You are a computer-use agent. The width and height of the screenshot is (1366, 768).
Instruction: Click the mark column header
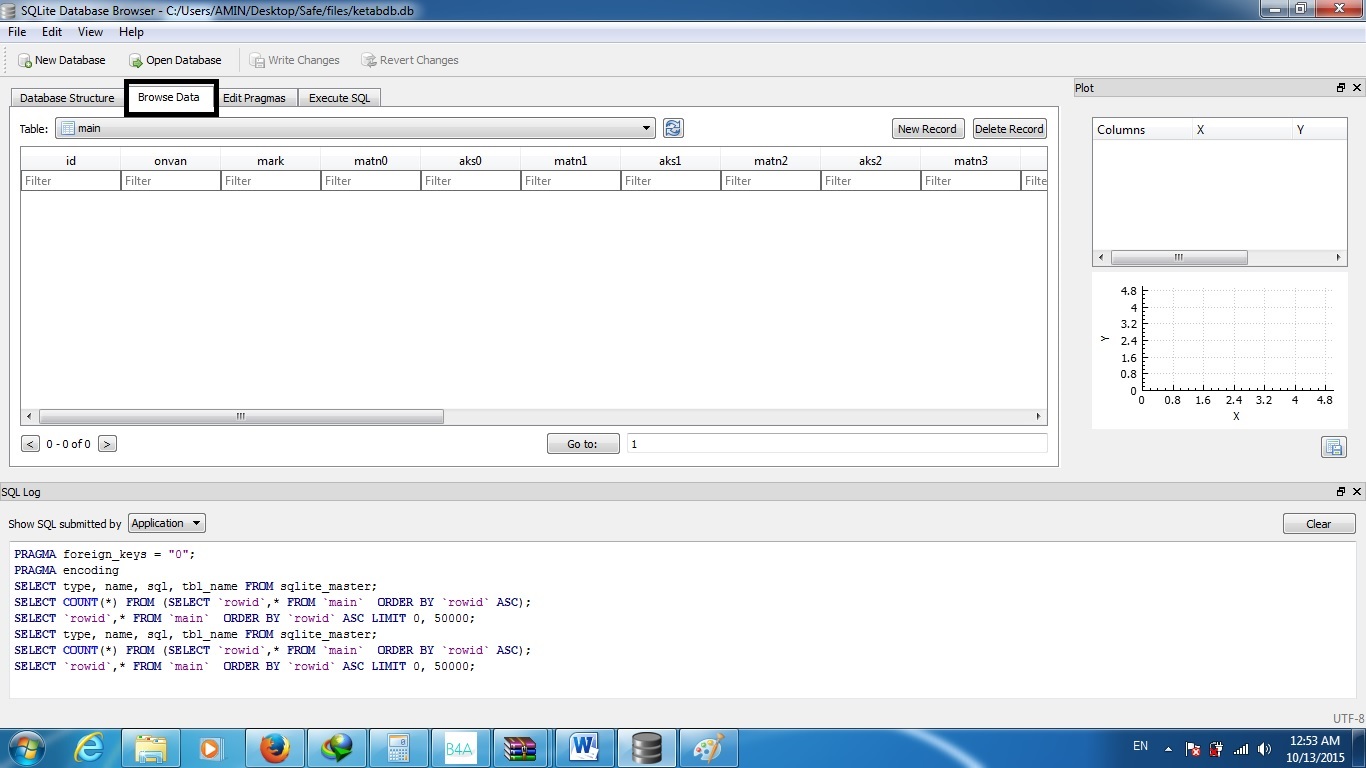tap(271, 160)
